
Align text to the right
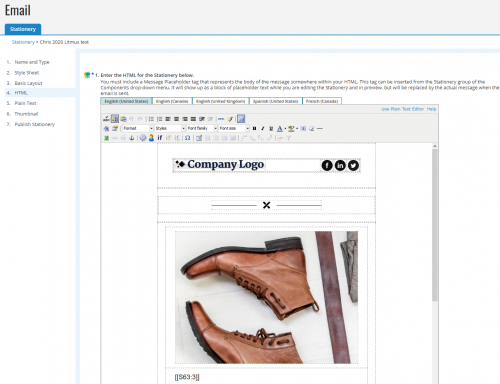click(x=185, y=119)
